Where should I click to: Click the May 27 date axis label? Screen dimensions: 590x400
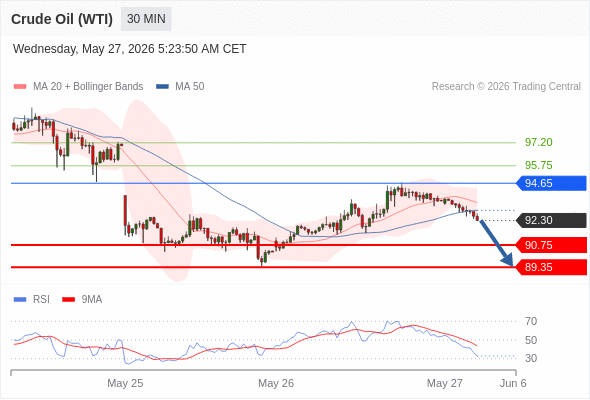click(445, 383)
